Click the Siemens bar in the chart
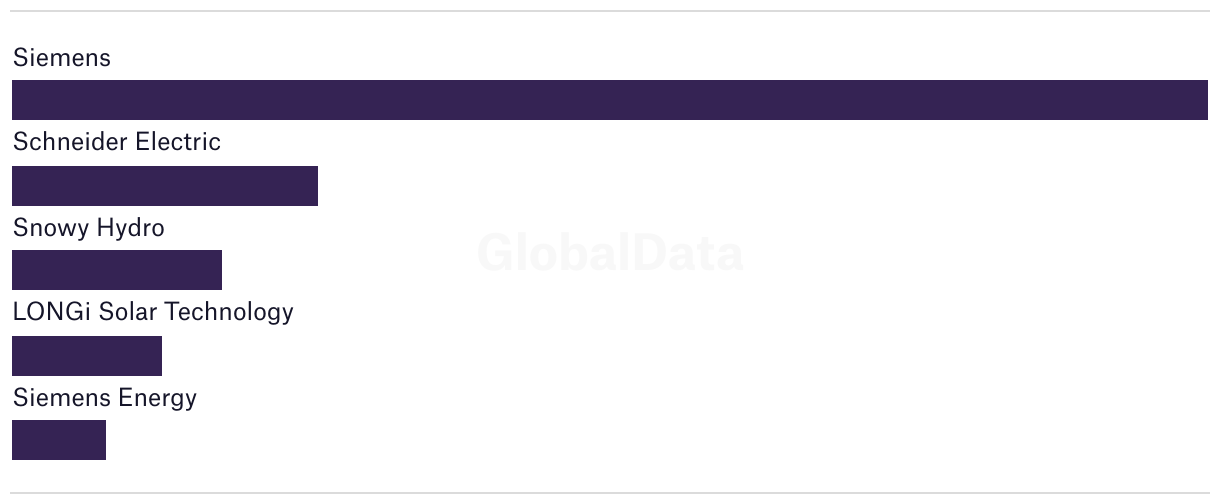Viewport: 1220px width, 504px height. pos(610,100)
